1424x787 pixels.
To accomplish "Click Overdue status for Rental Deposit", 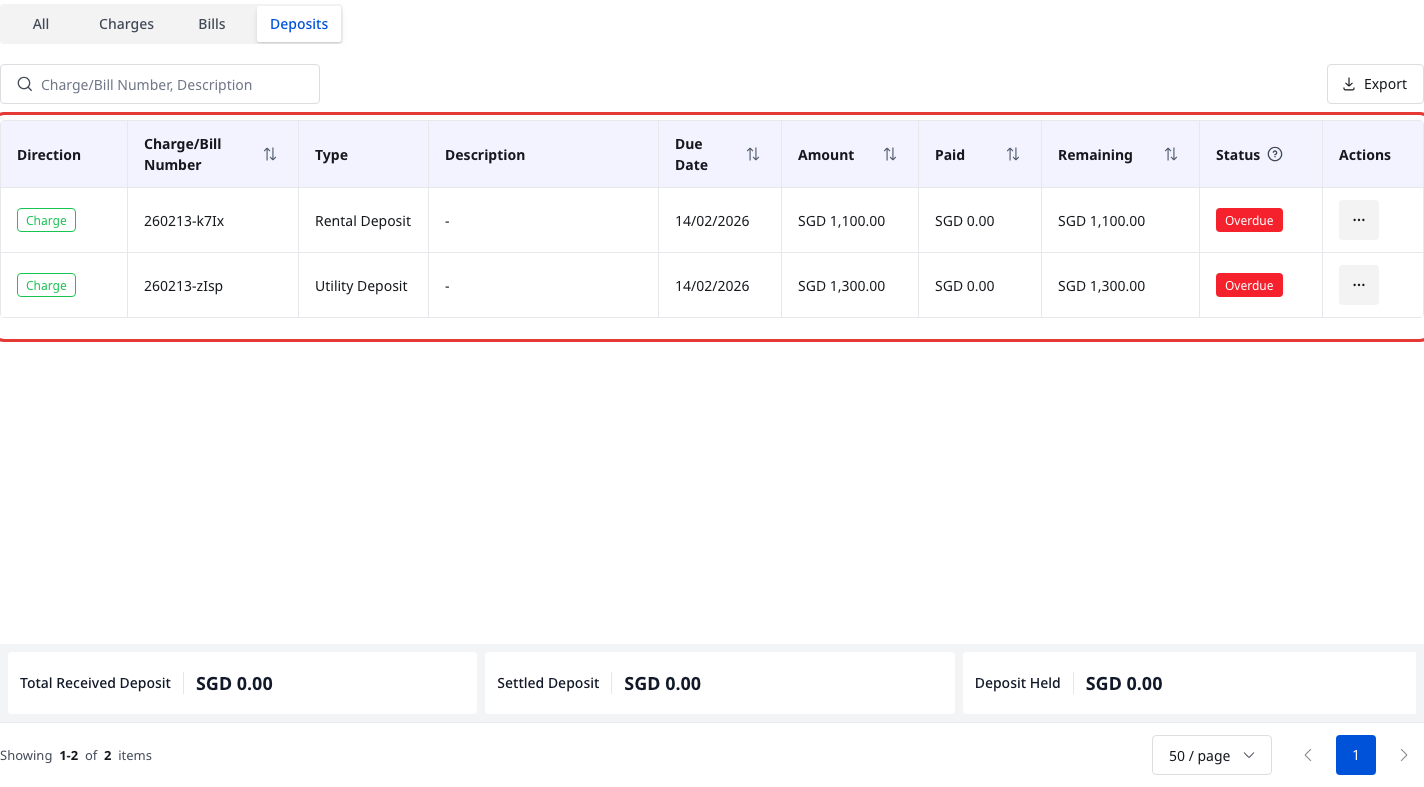I will 1249,220.
